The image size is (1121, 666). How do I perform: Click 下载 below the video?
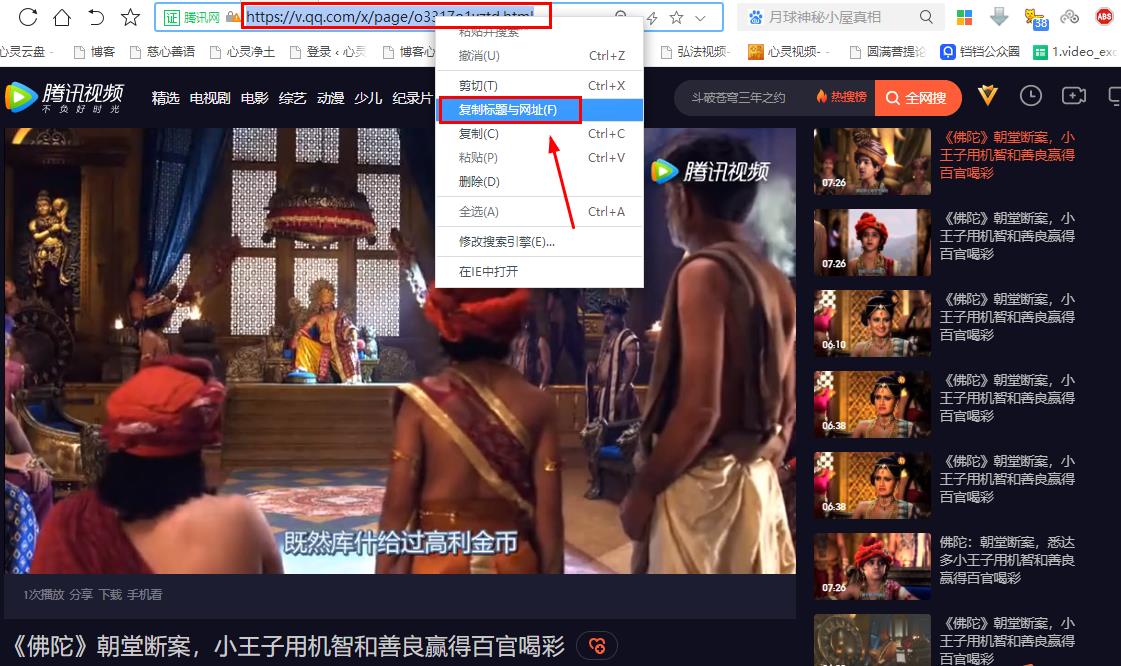(x=110, y=595)
